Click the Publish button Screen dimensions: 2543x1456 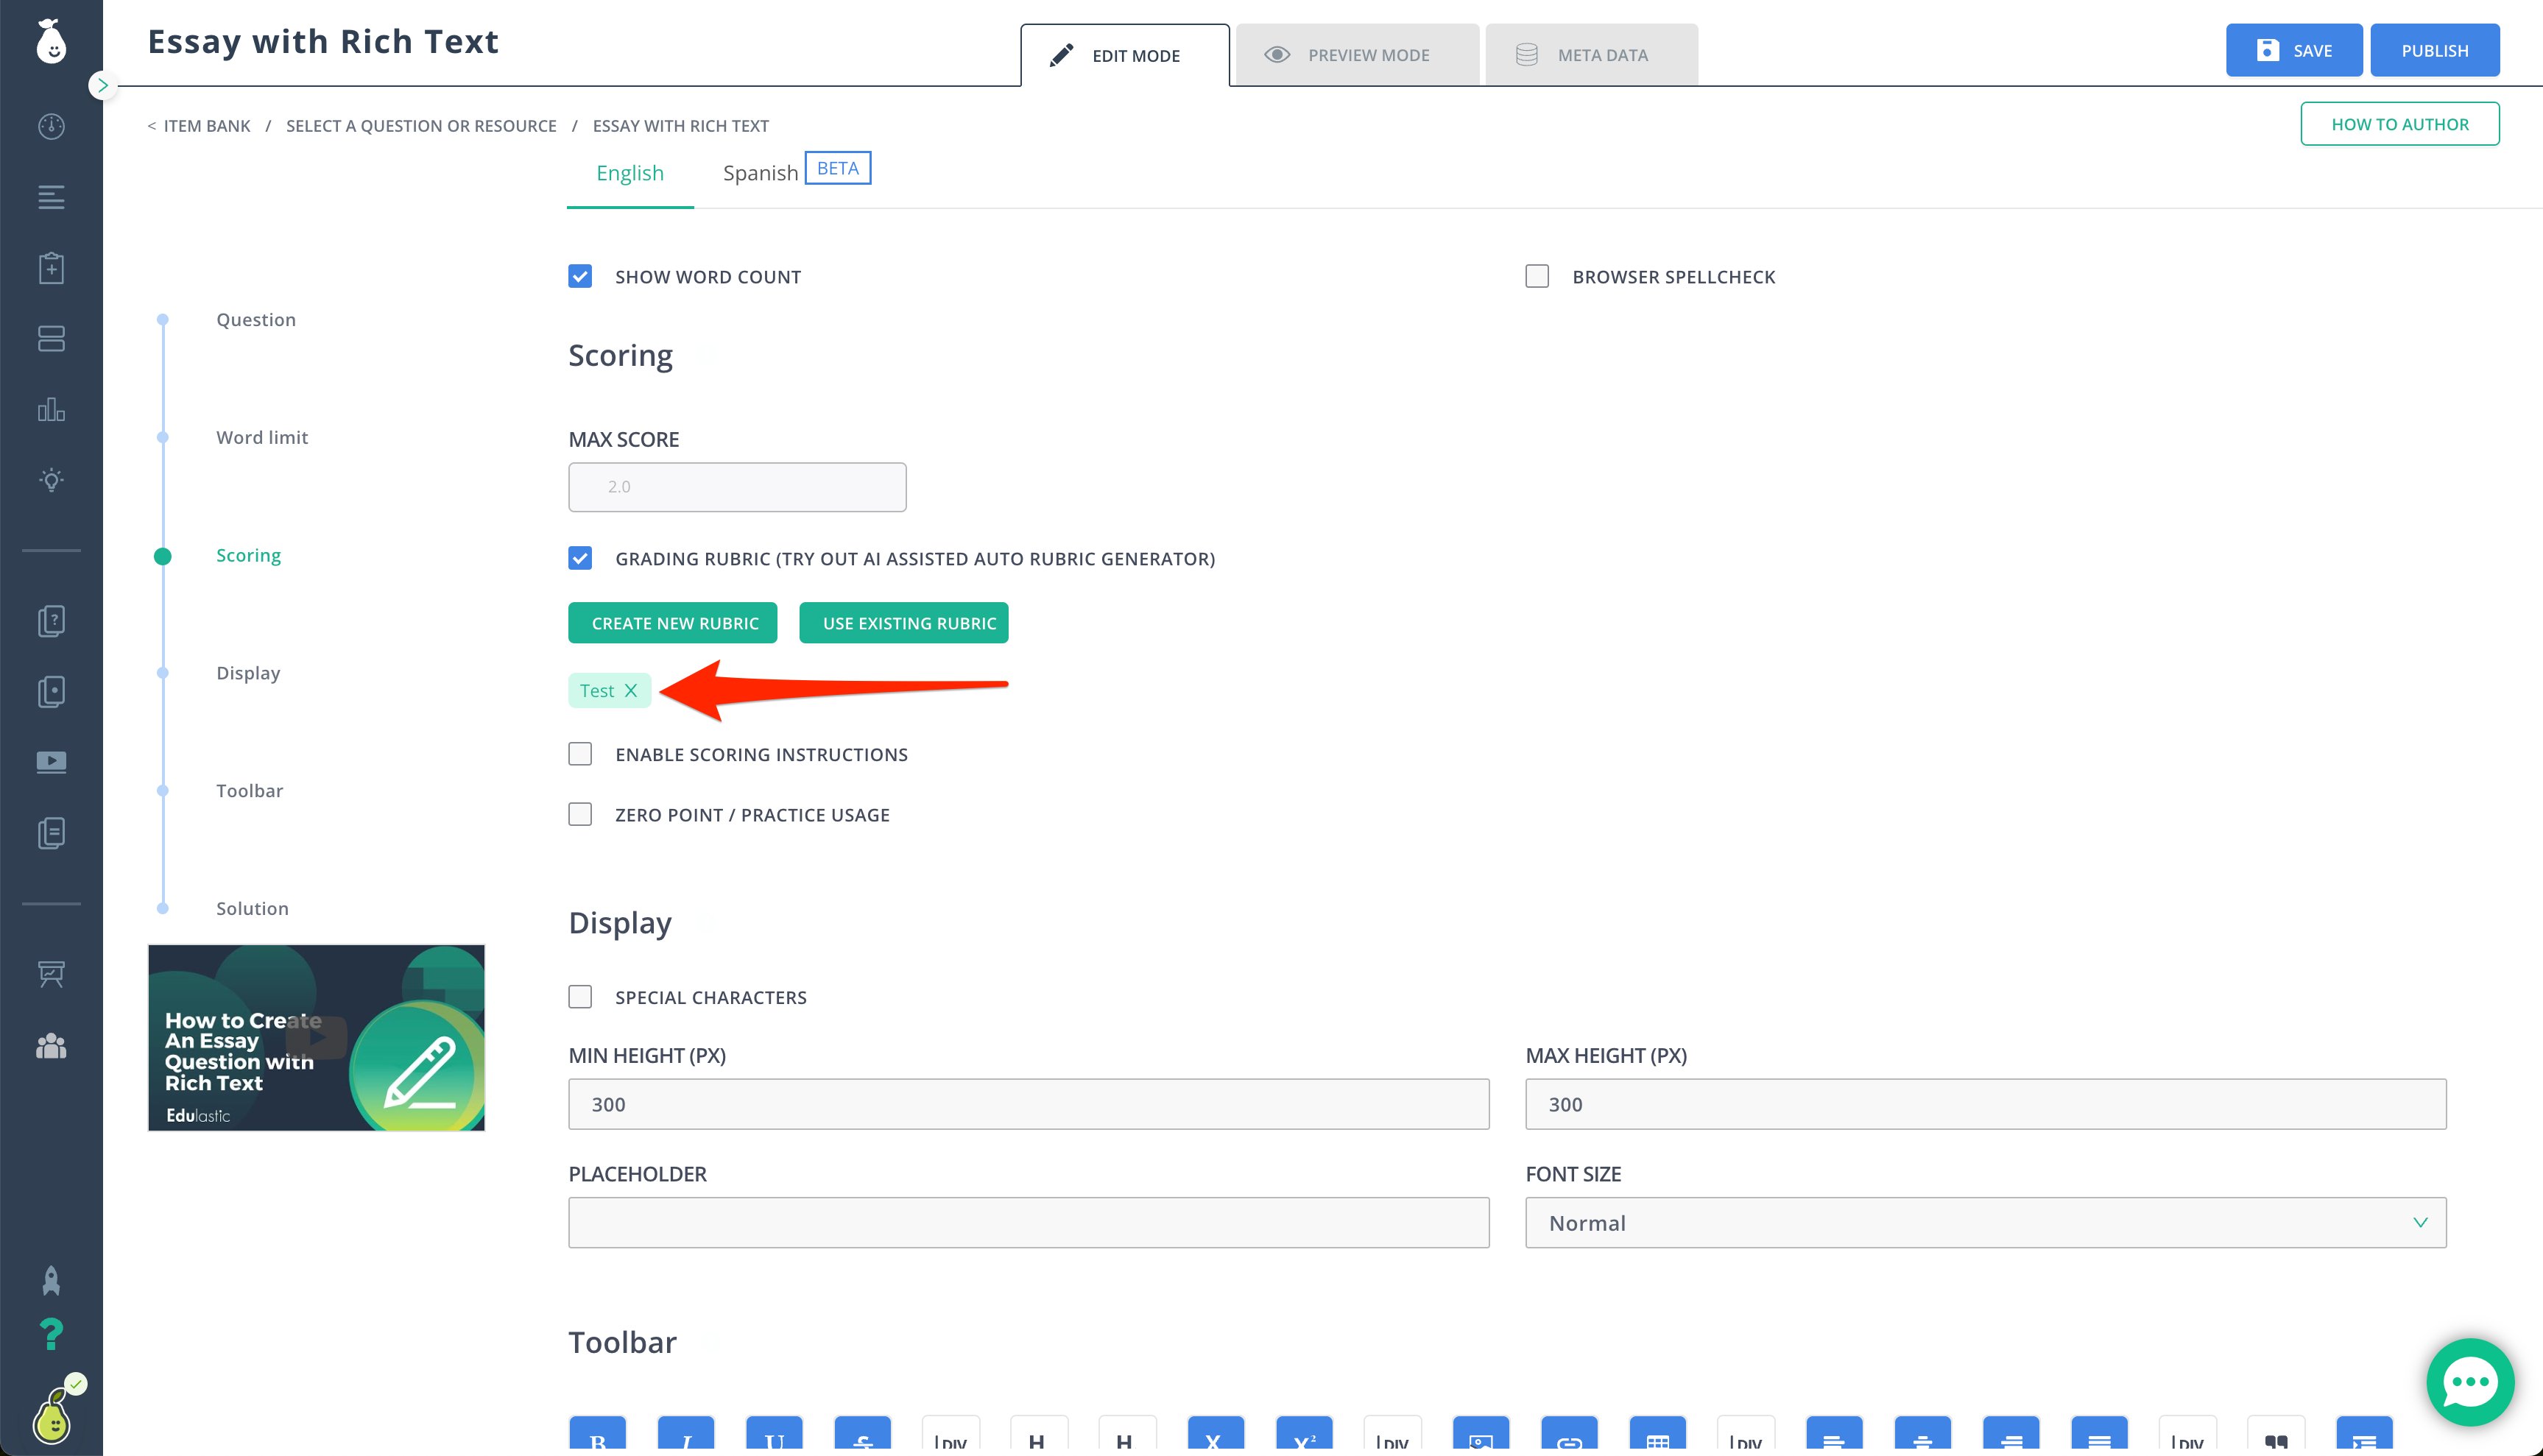click(2434, 50)
